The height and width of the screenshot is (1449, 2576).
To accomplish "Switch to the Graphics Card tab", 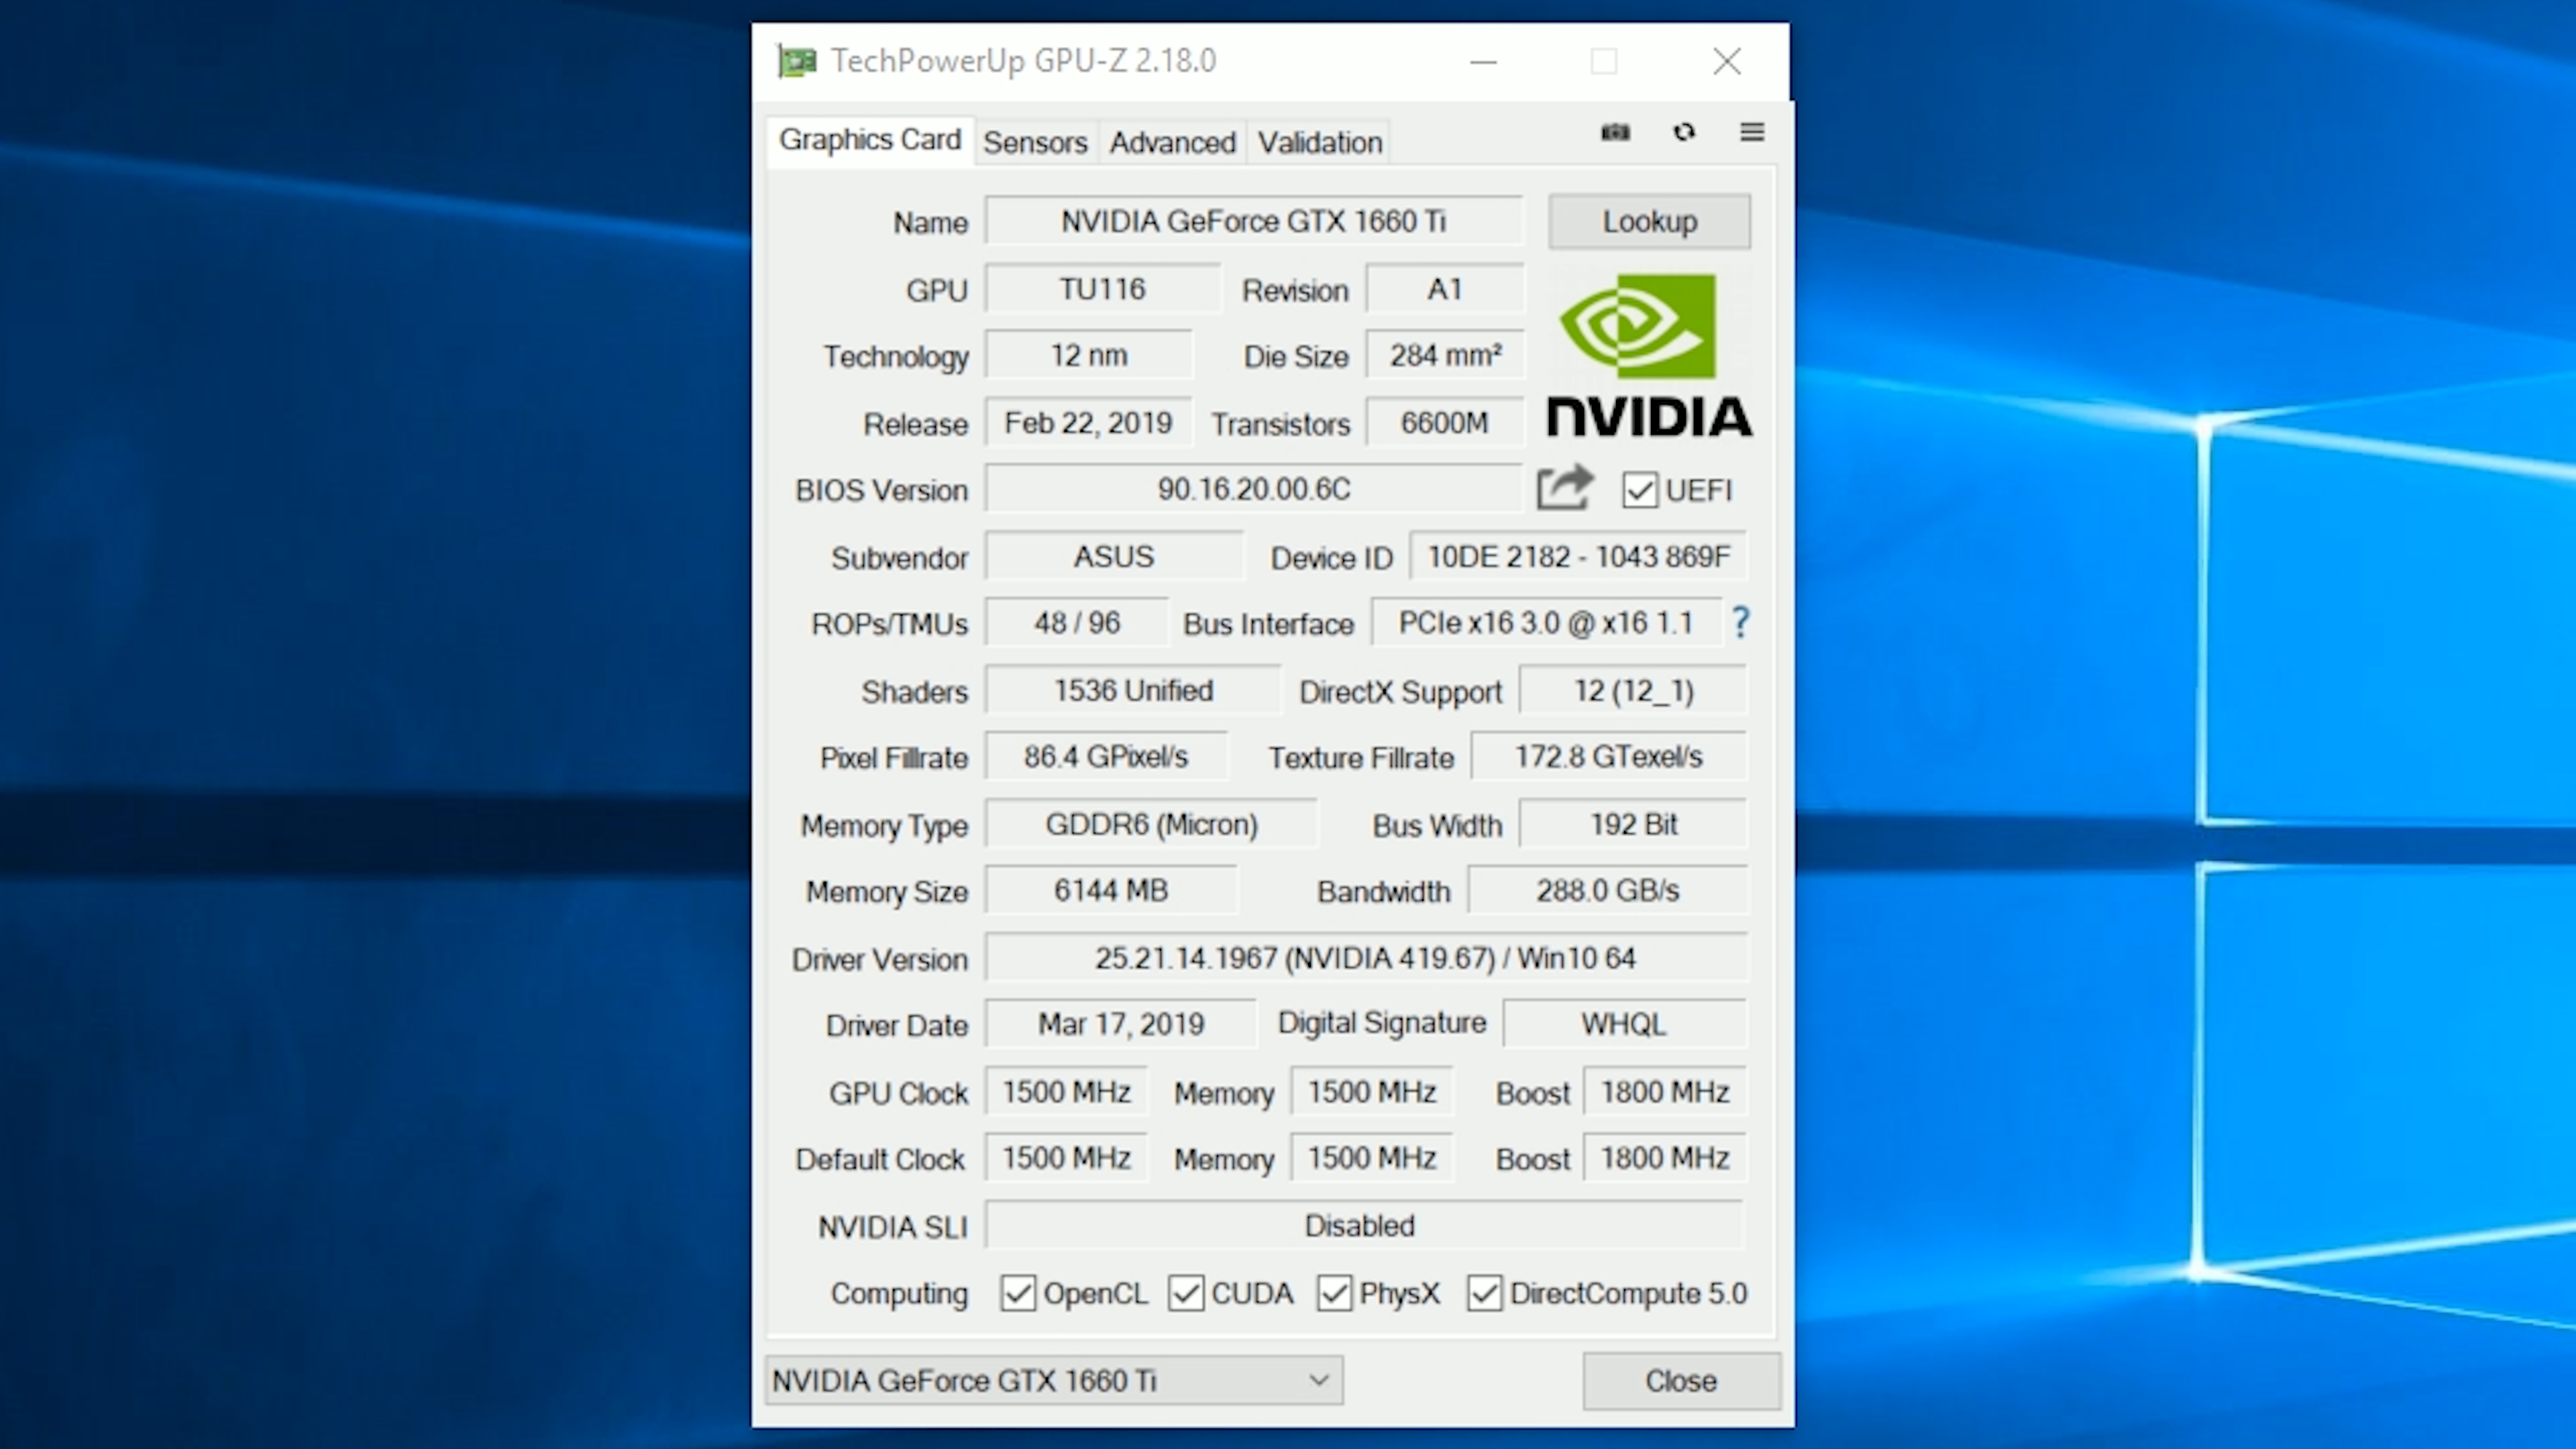I will [x=870, y=140].
